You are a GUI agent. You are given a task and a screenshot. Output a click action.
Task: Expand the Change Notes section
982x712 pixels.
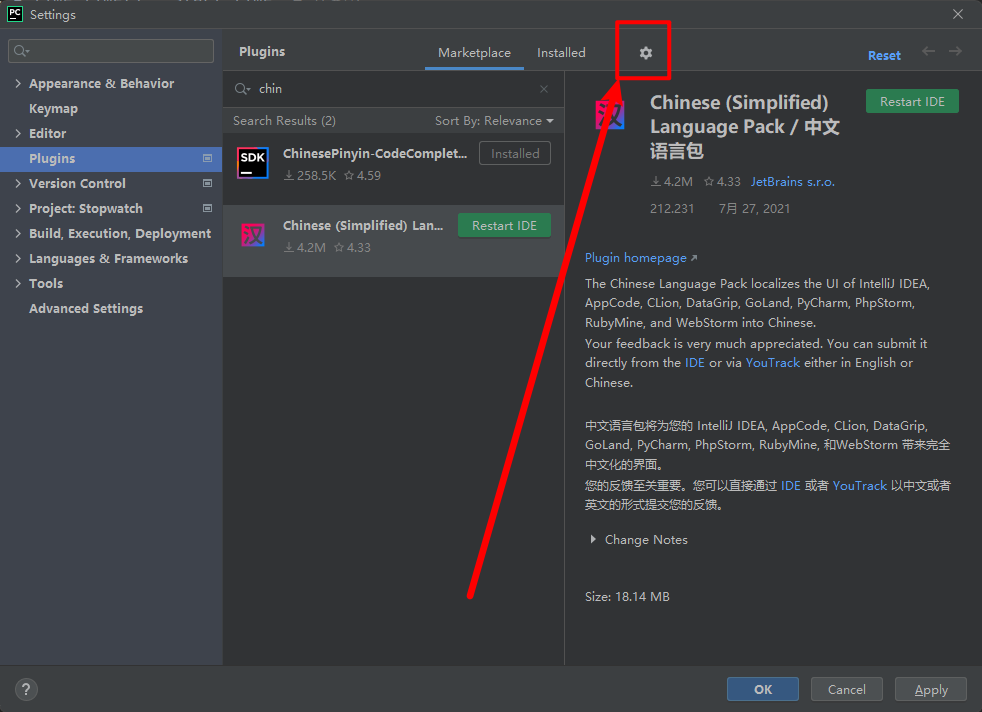pos(594,540)
